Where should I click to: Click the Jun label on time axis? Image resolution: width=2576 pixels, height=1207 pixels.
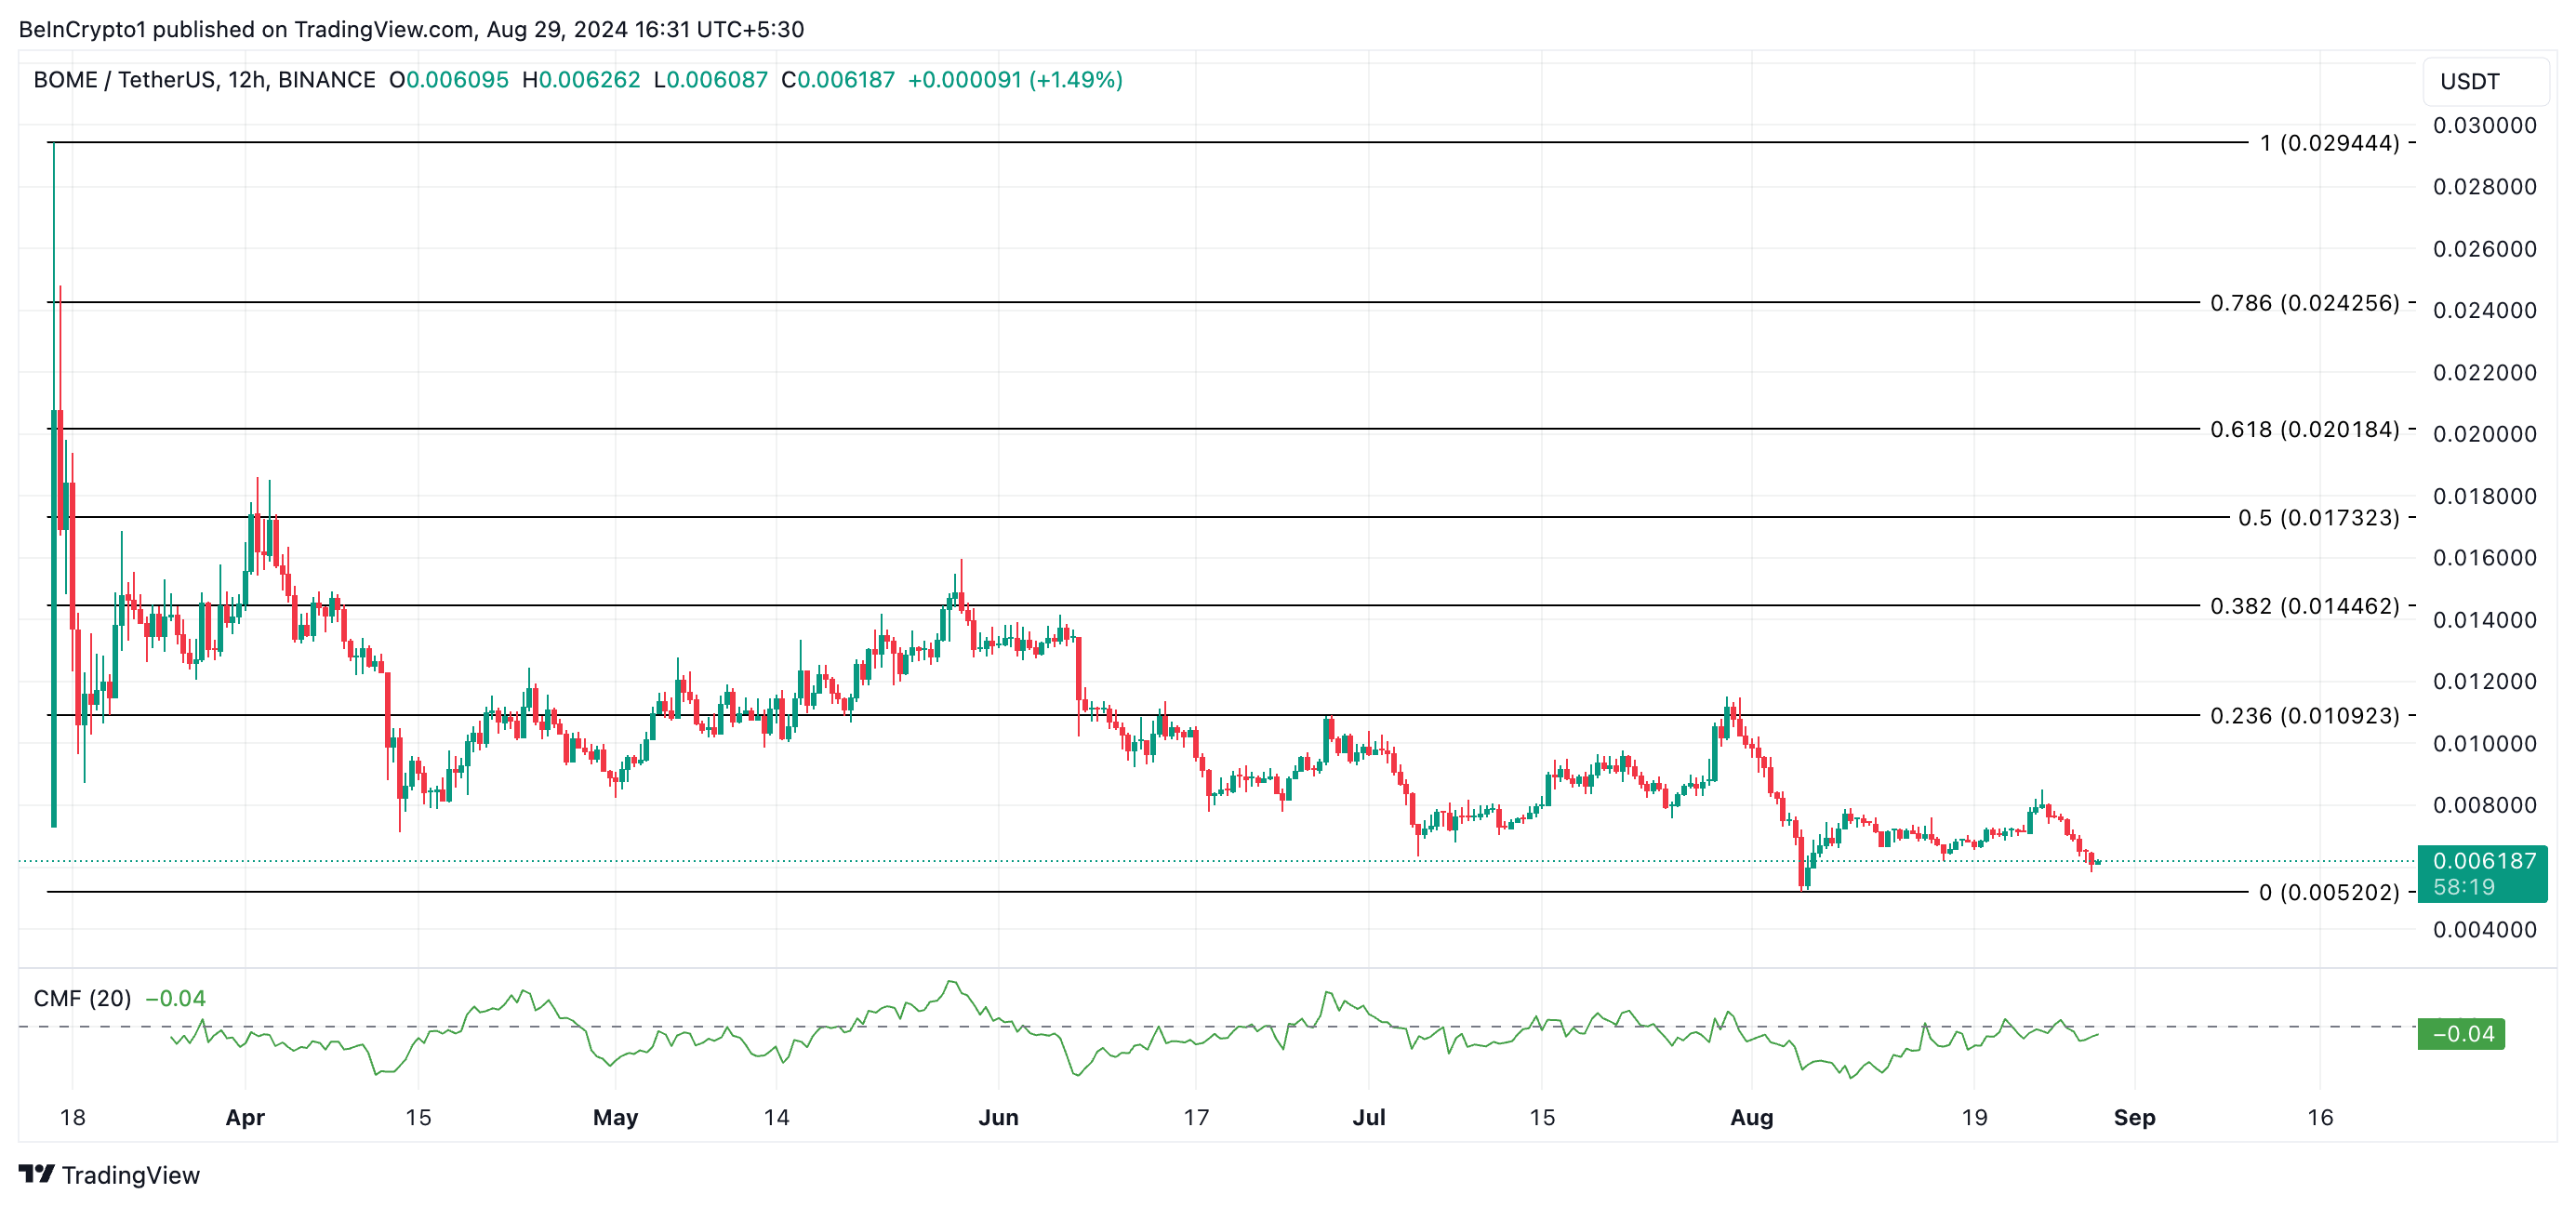[998, 1117]
